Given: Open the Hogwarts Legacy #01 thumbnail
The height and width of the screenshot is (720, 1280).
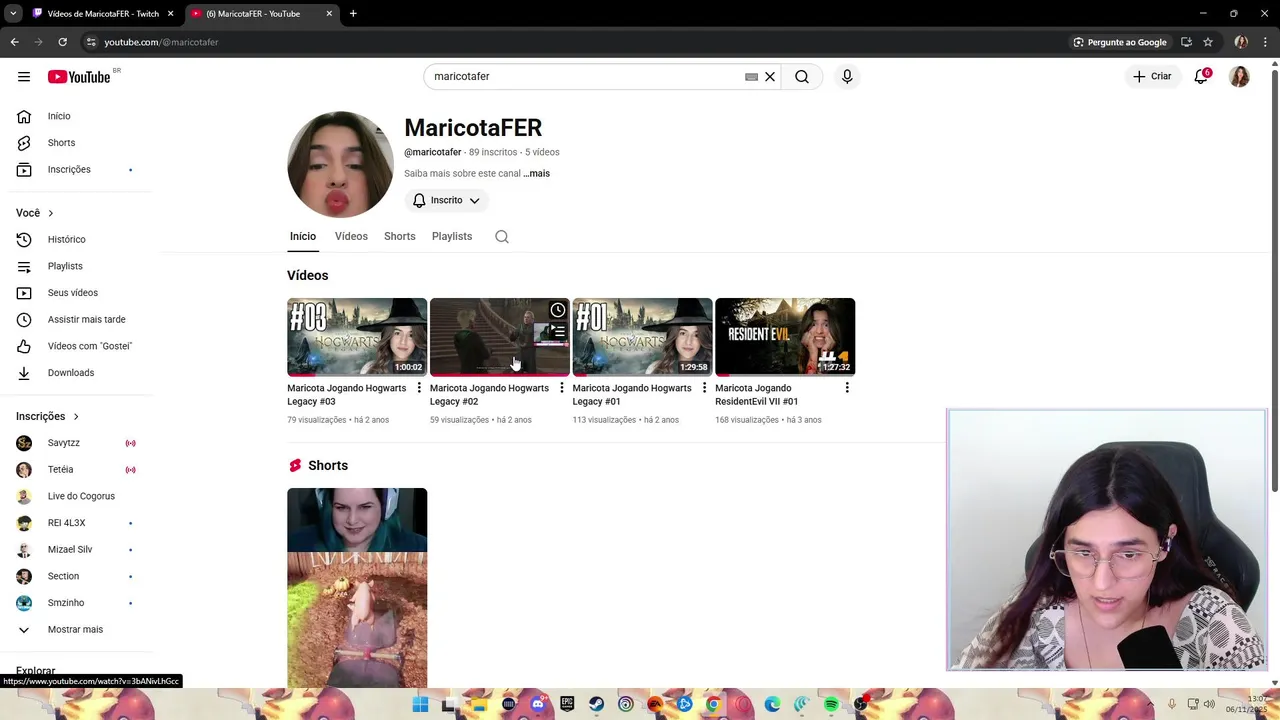Looking at the screenshot, I should (642, 337).
